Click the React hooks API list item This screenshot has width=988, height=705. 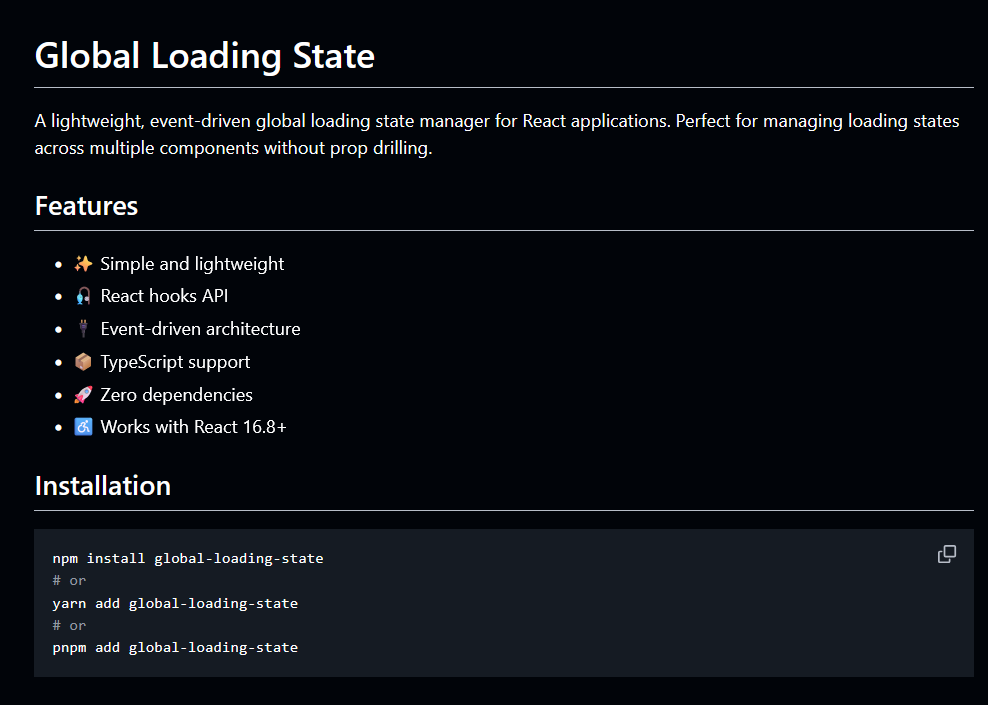click(x=163, y=295)
